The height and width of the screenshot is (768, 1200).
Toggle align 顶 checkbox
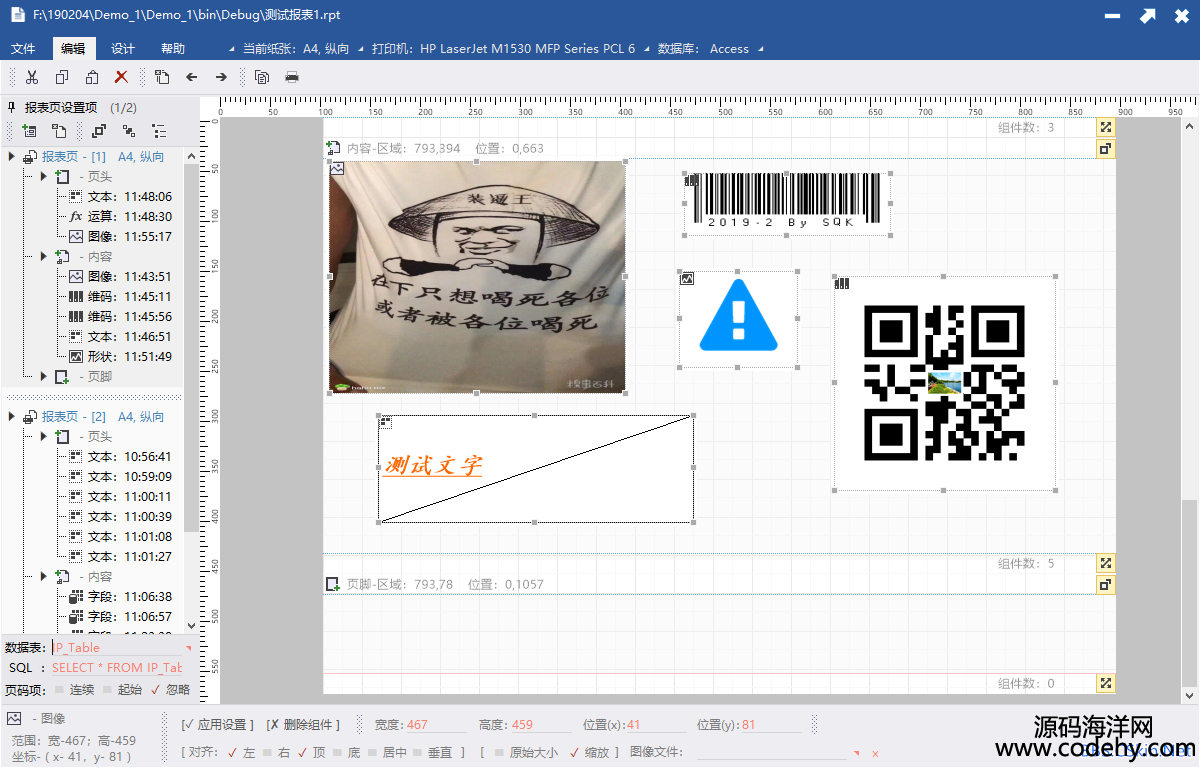coord(311,753)
